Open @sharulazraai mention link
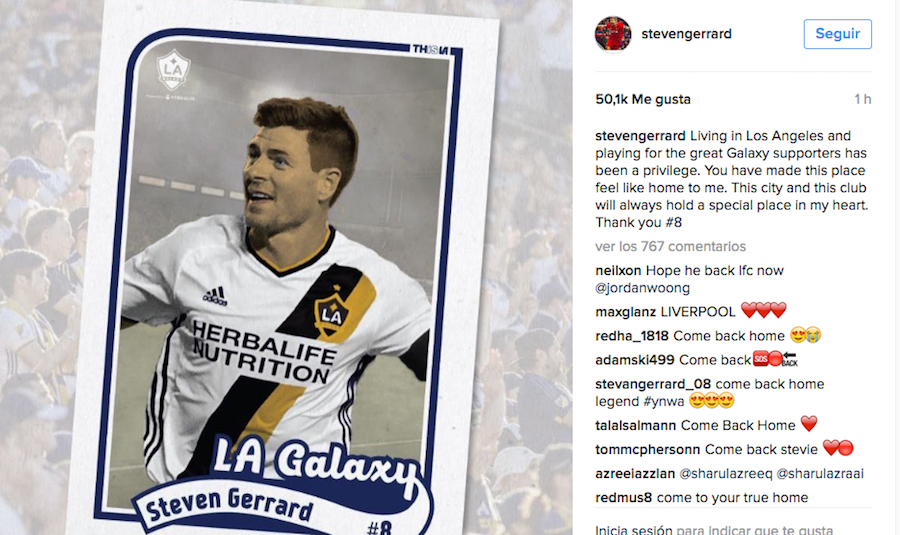 point(820,474)
